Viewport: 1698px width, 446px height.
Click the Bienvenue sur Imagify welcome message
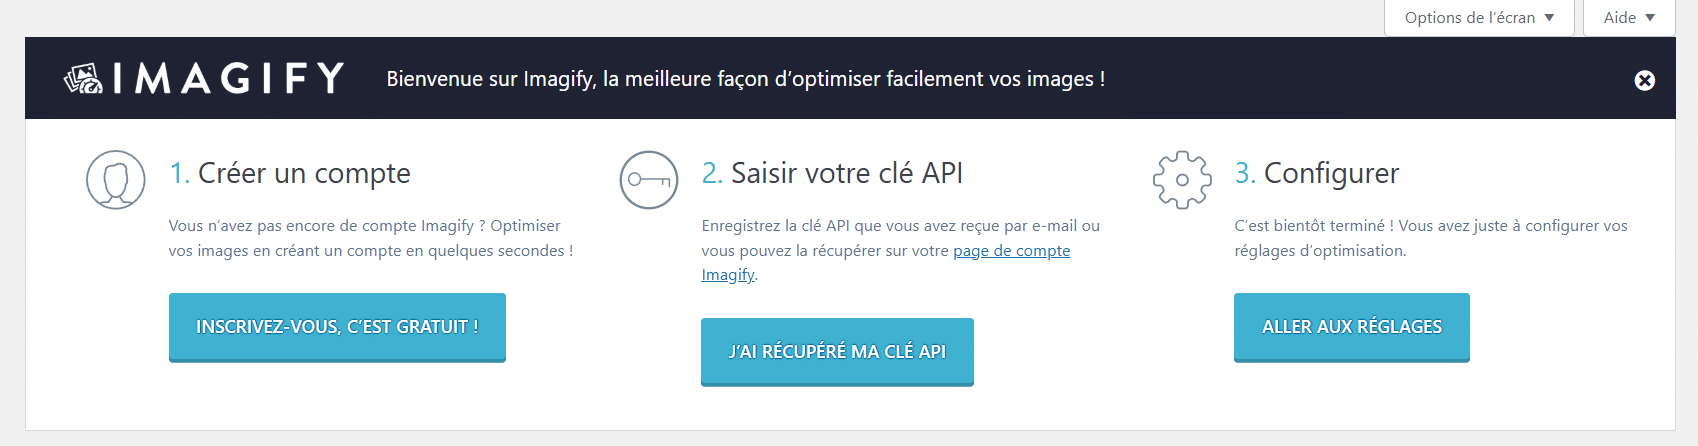[745, 79]
